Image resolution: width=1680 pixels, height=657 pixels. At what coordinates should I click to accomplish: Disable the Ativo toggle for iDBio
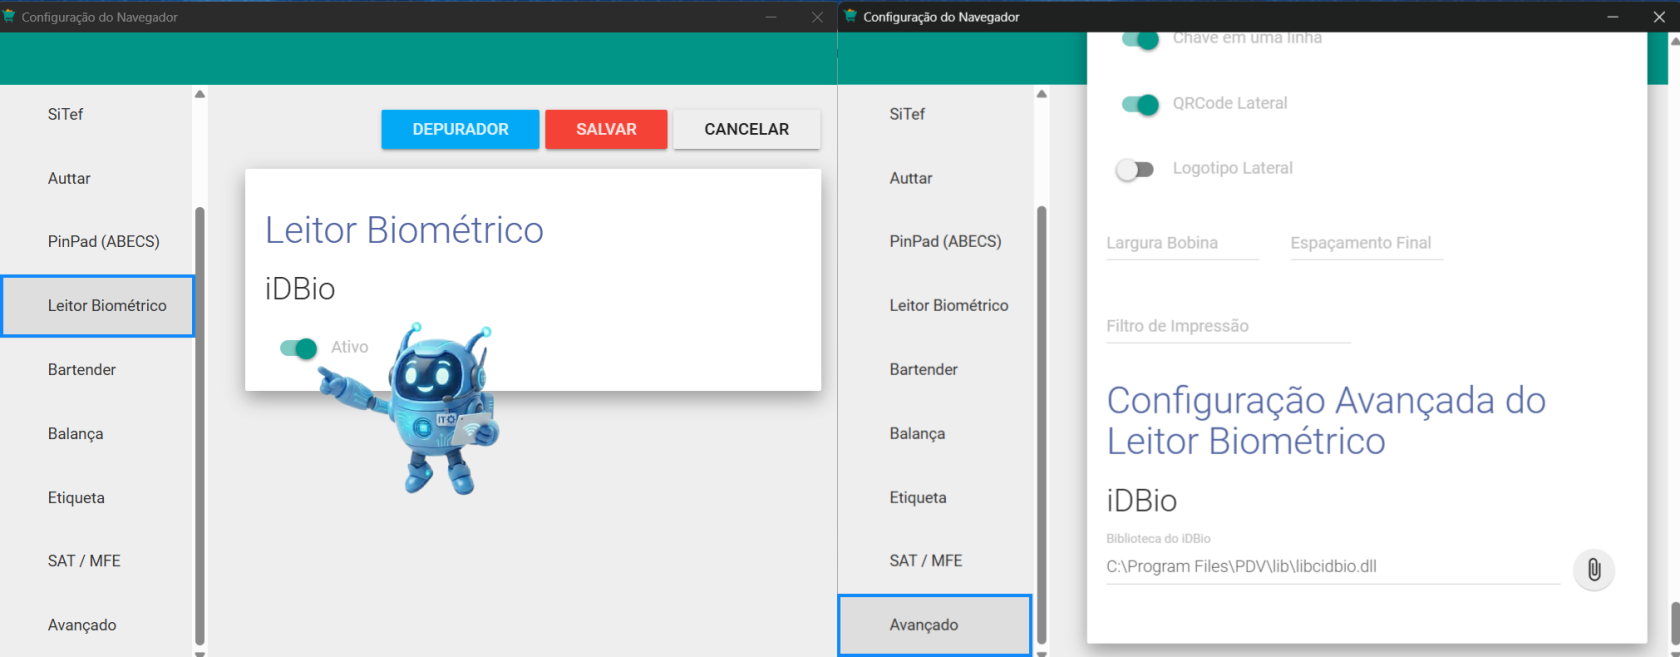tap(299, 347)
